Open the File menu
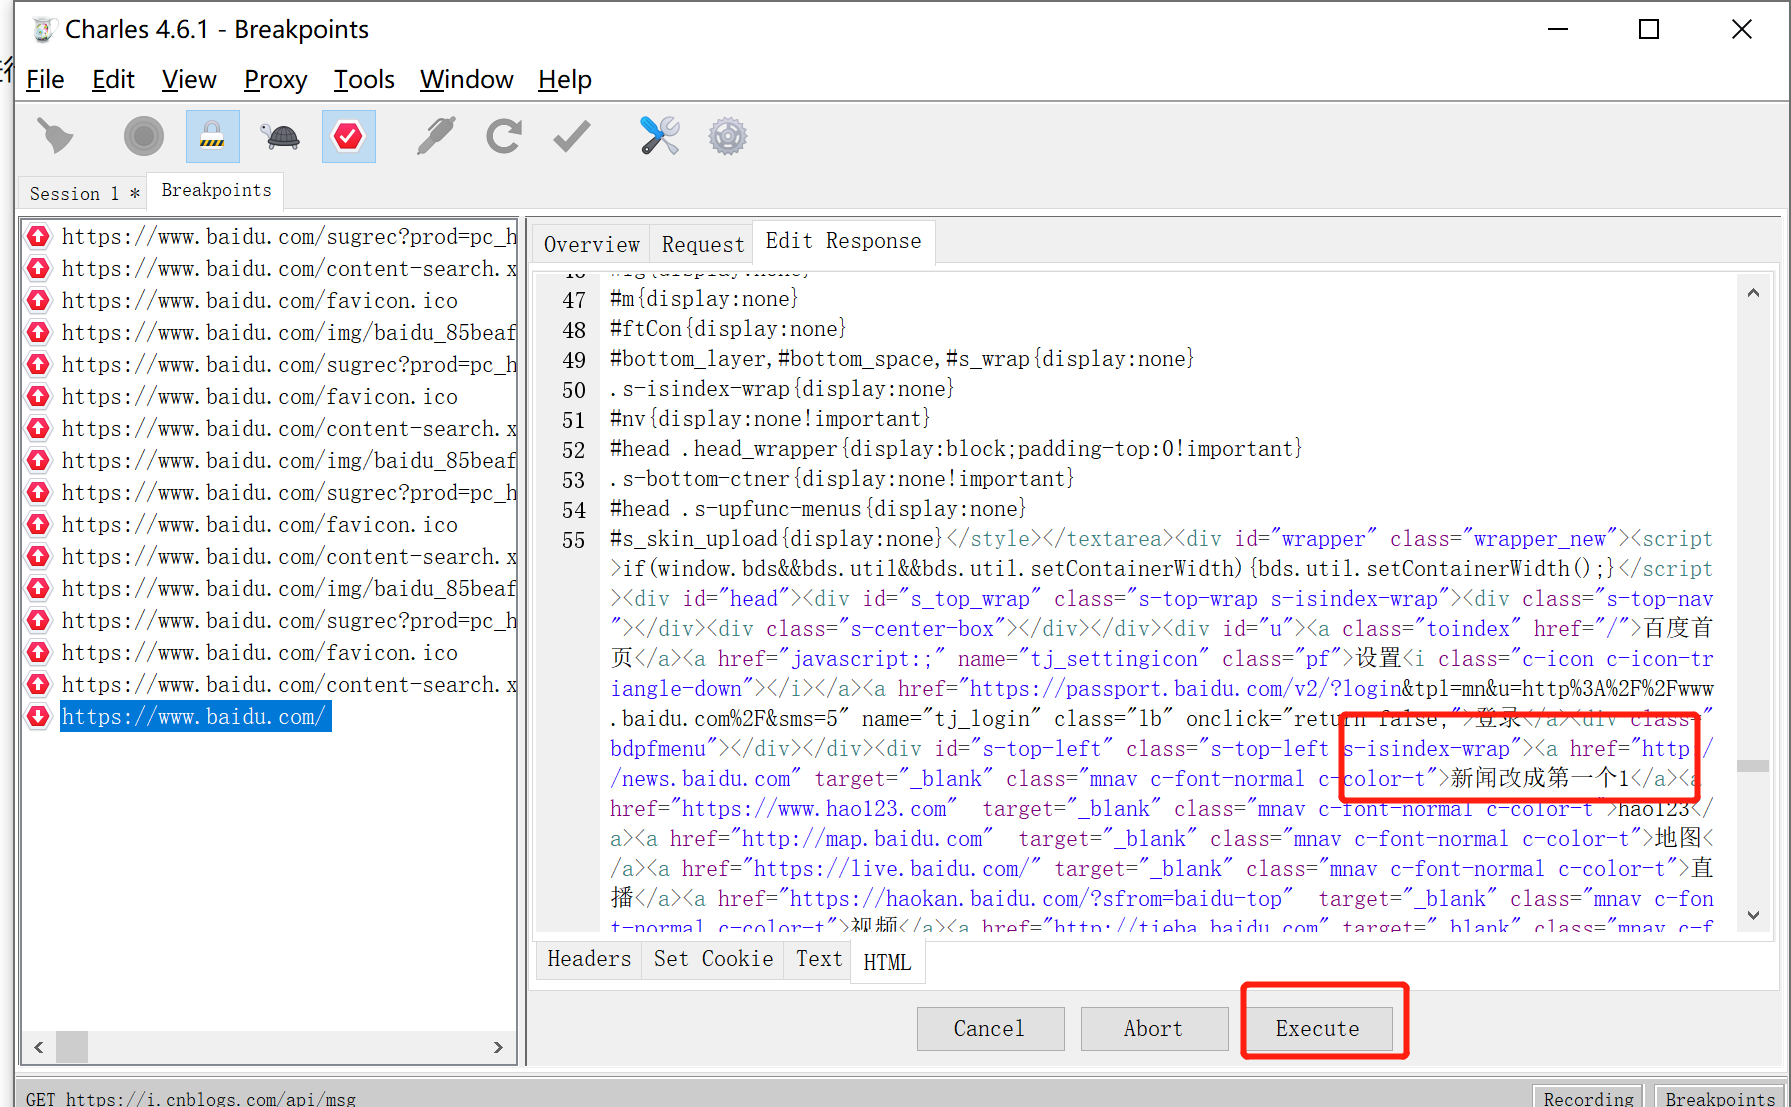 click(45, 79)
